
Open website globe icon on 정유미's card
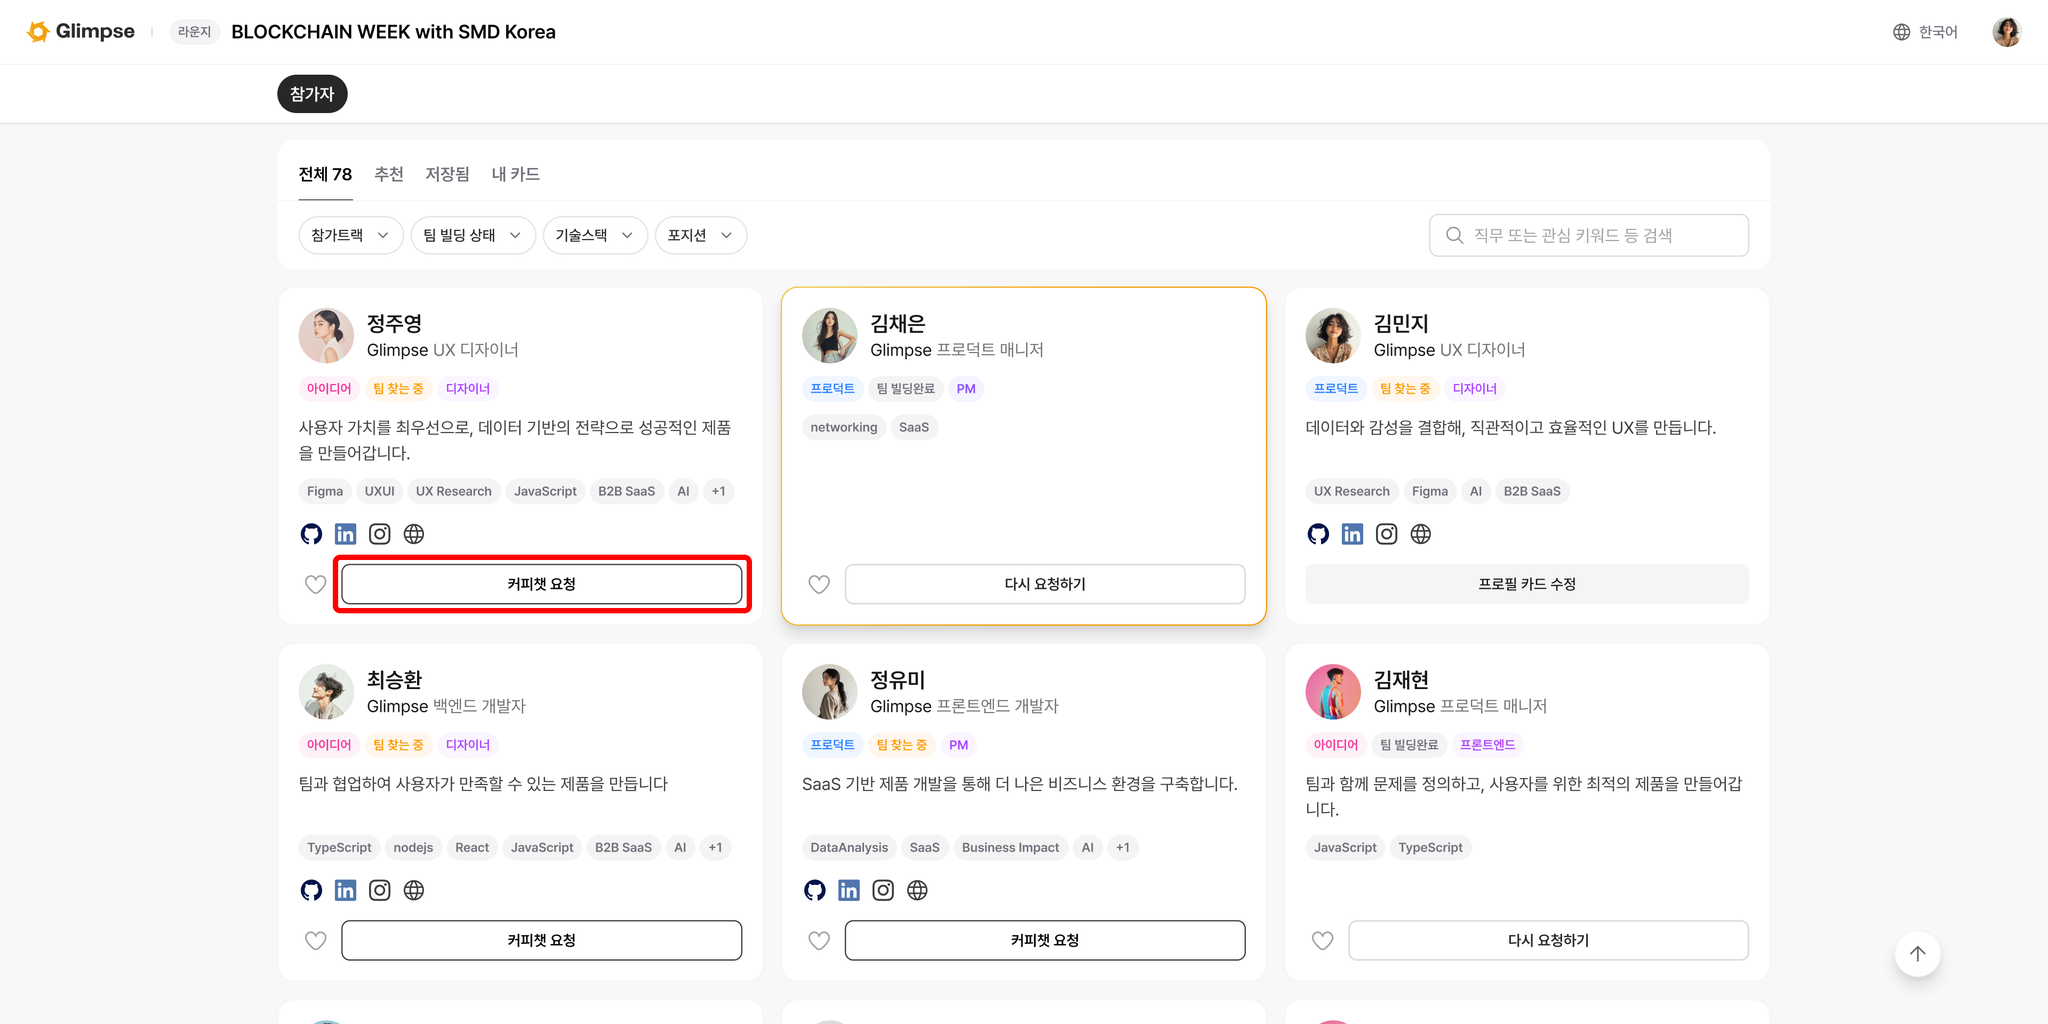pyautogui.click(x=917, y=890)
